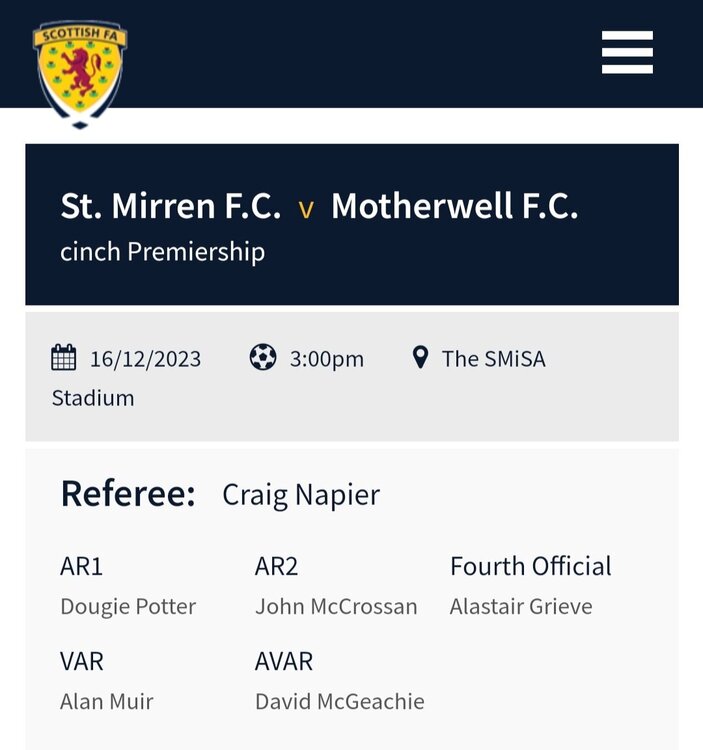Select referee name Craig Napier
Screen dimensions: 703x750
tap(301, 495)
